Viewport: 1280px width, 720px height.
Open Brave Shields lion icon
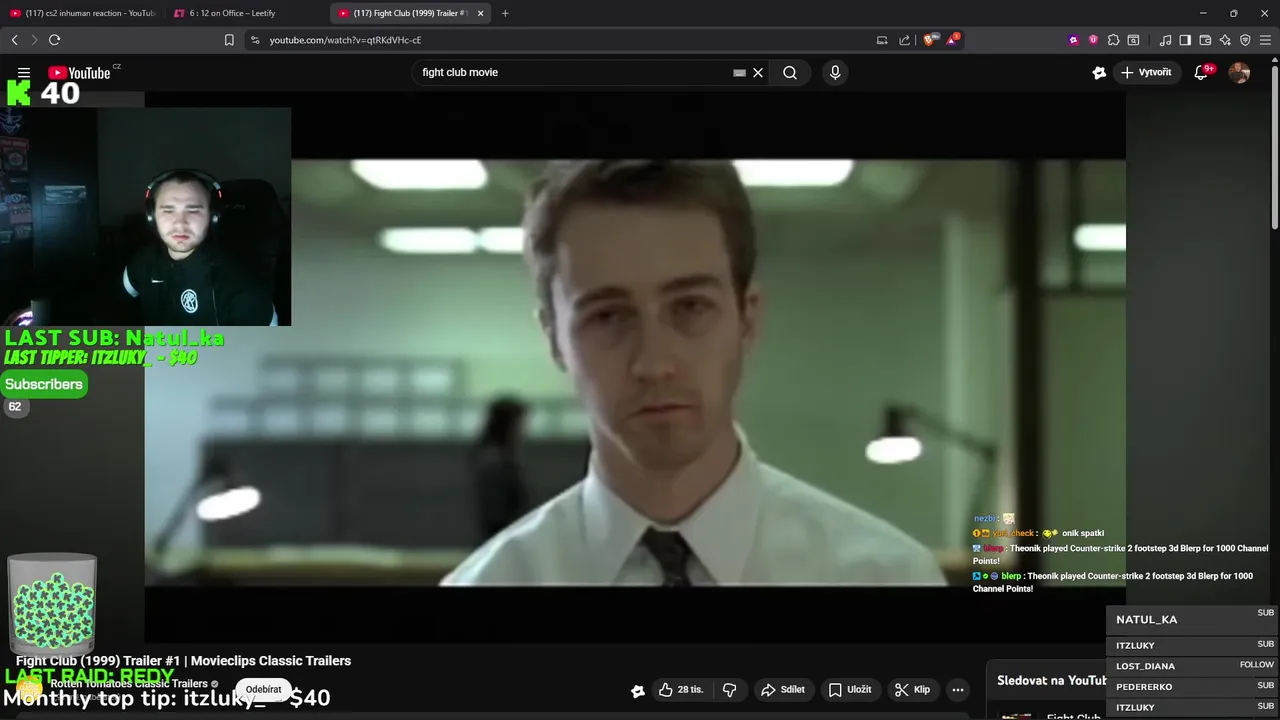point(929,40)
